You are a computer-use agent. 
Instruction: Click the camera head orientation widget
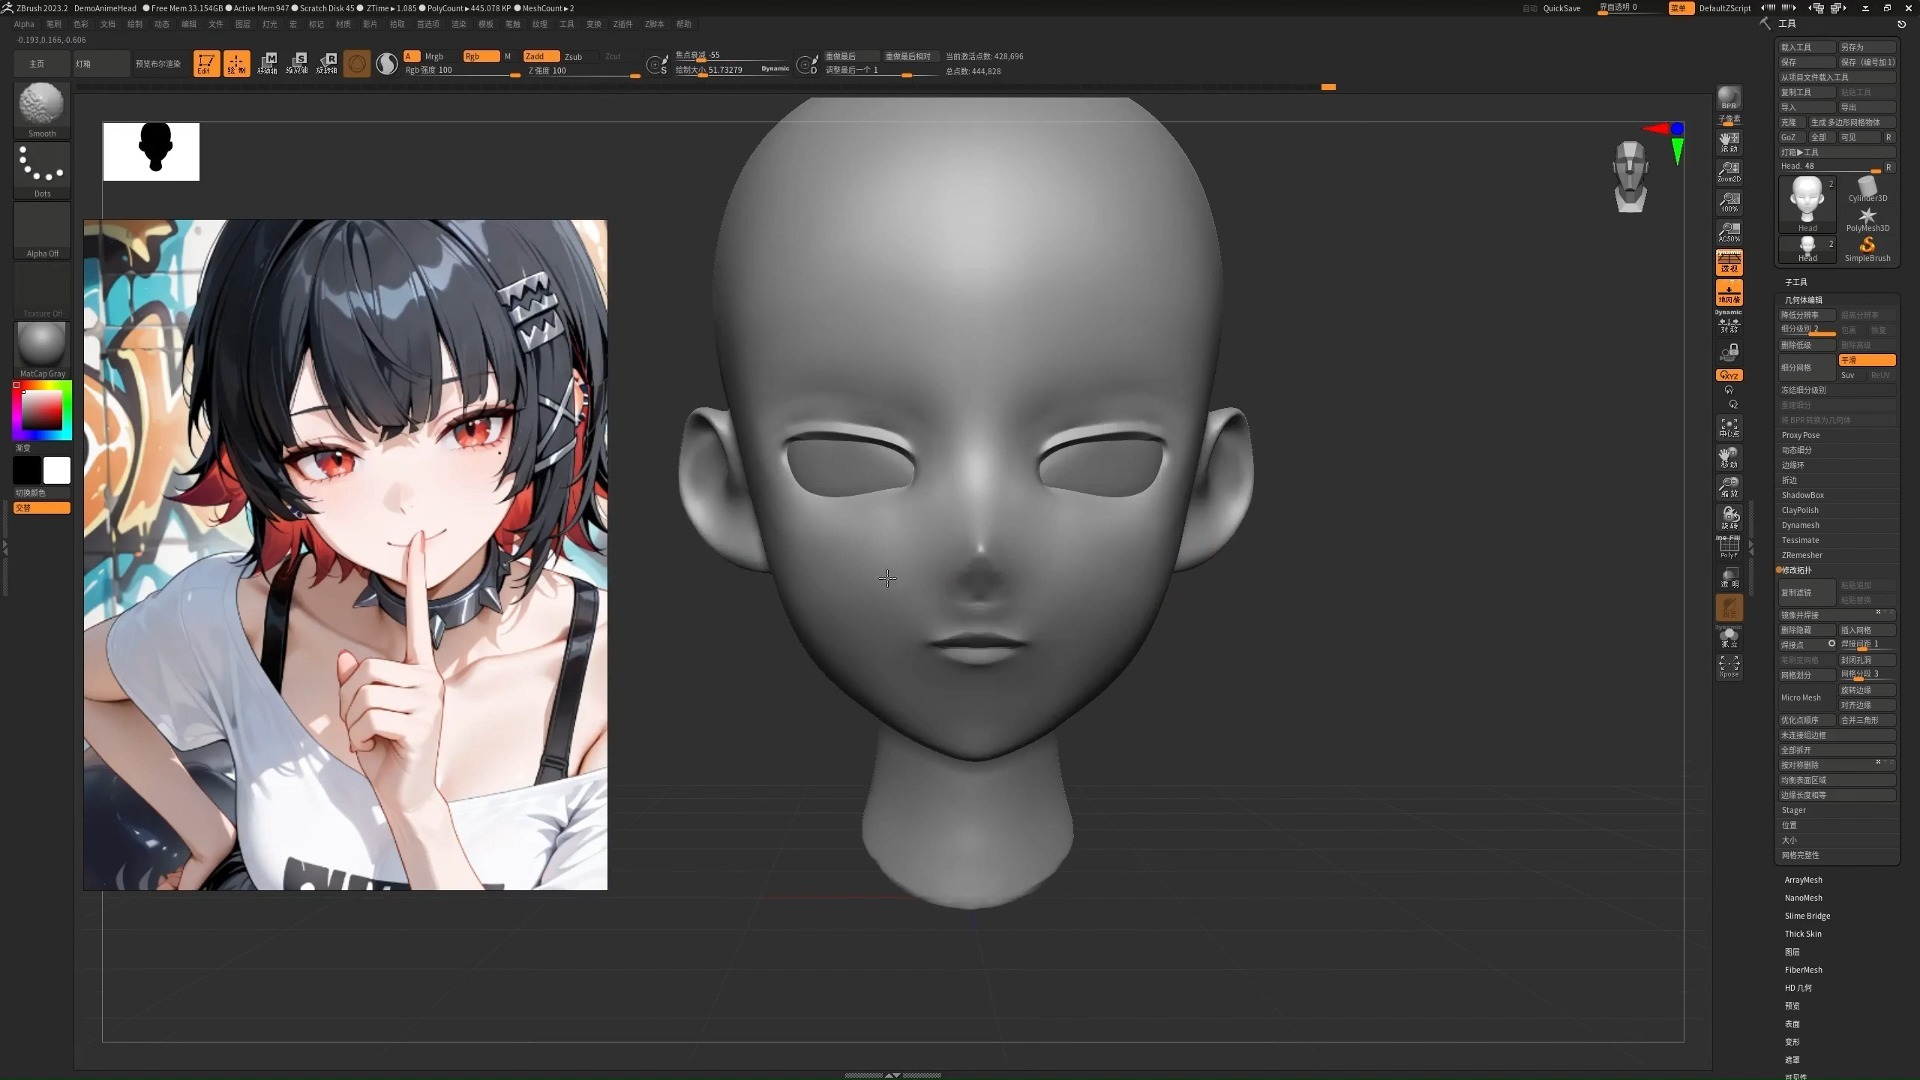tap(1630, 176)
